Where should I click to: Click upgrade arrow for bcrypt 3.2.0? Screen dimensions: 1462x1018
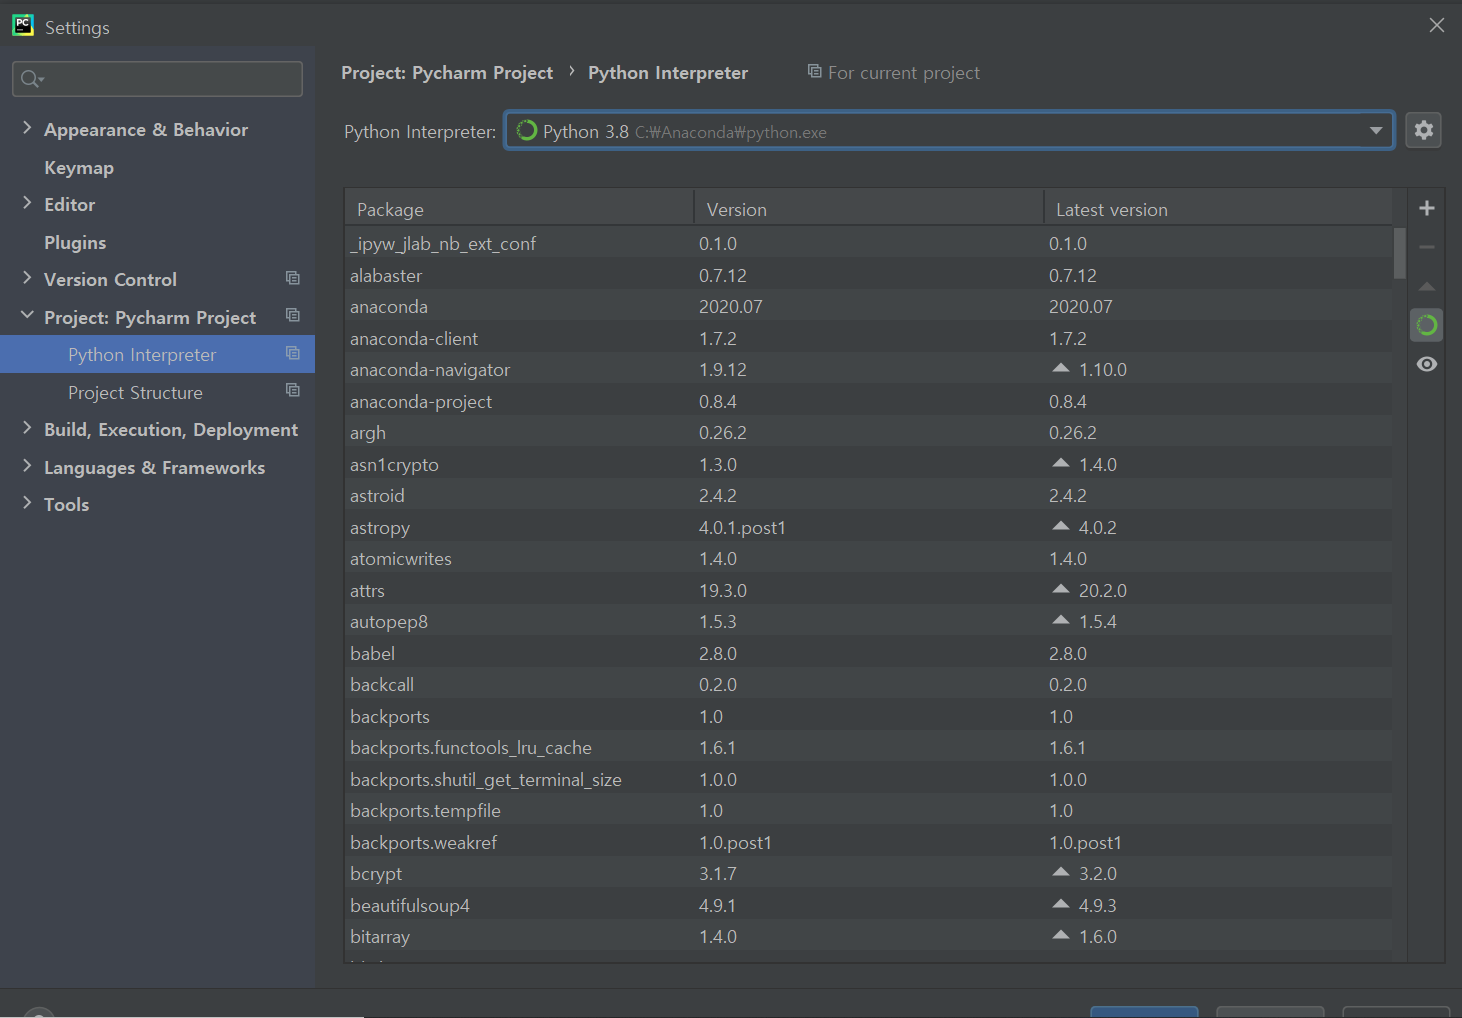coord(1061,872)
